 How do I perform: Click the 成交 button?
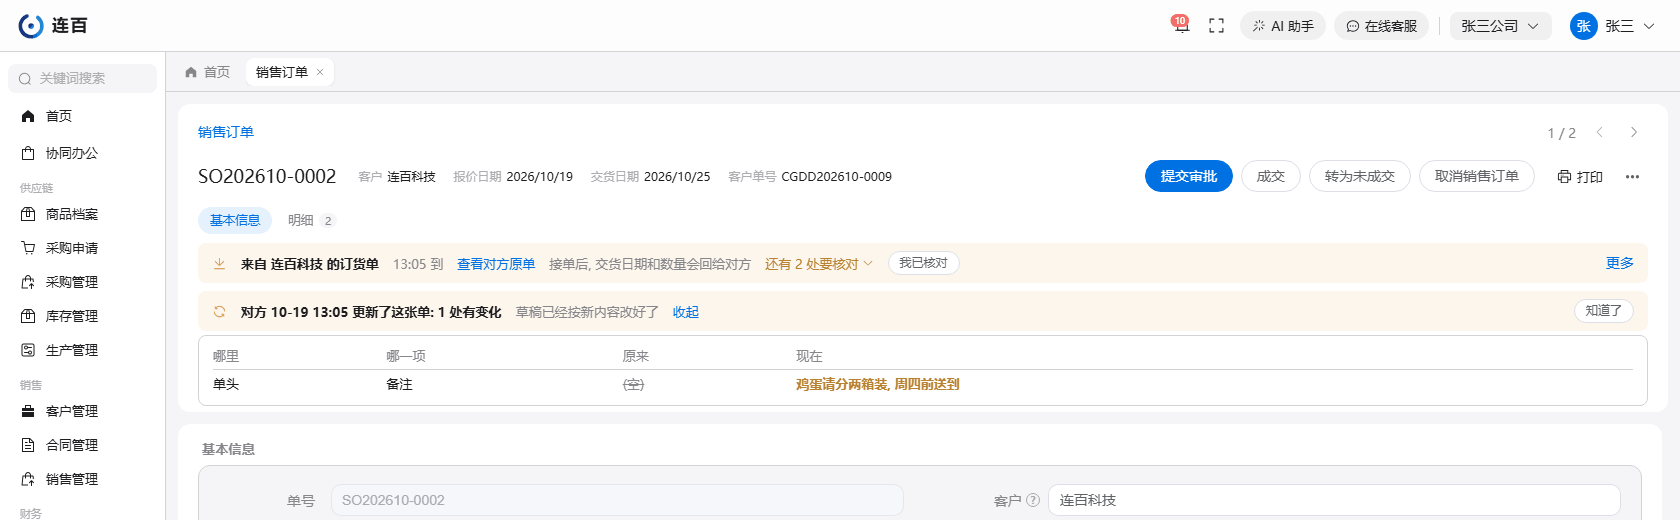(1271, 176)
